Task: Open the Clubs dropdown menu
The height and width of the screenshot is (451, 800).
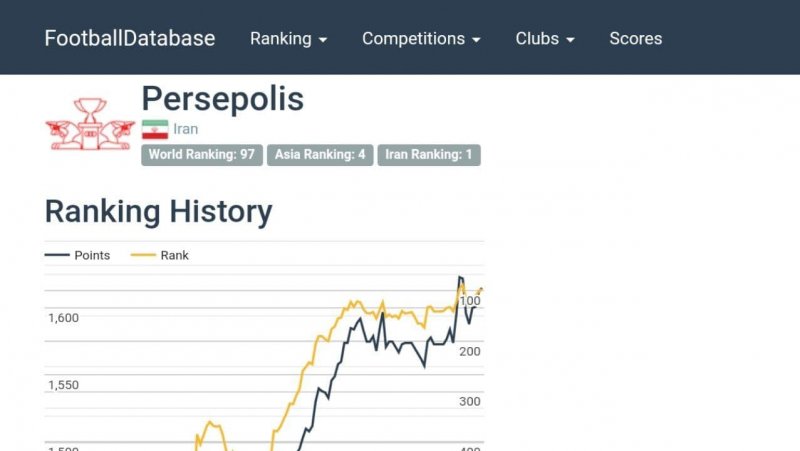Action: [545, 39]
